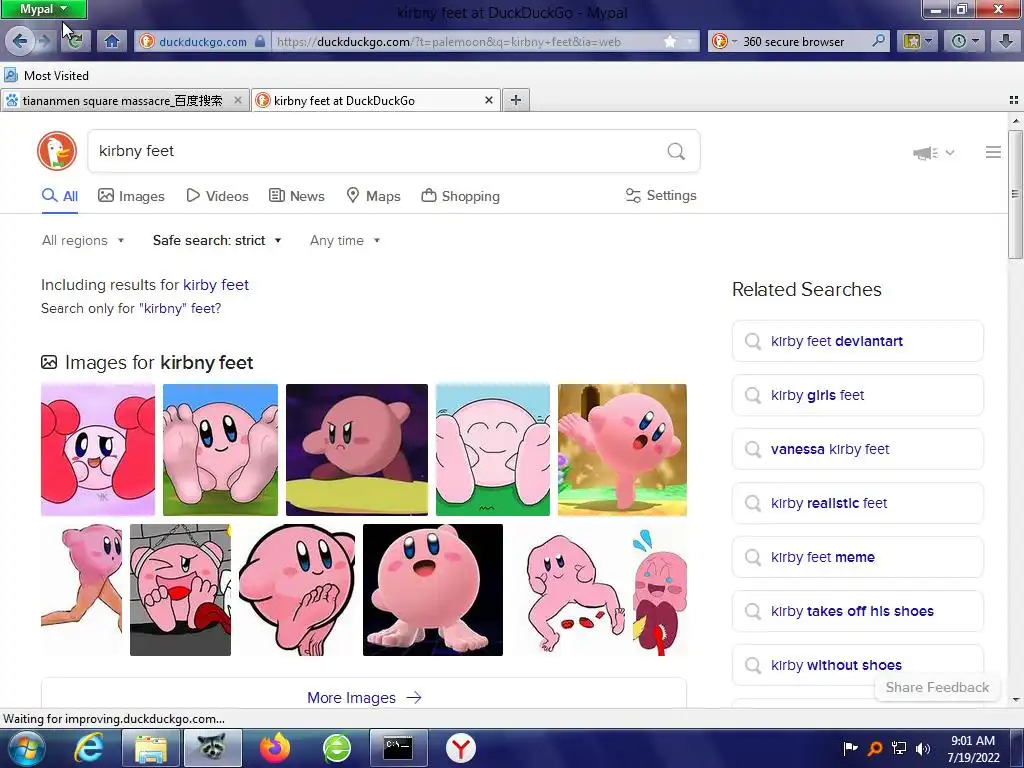This screenshot has width=1024, height=768.
Task: Follow the kirby feet corrected link
Action: 216,285
